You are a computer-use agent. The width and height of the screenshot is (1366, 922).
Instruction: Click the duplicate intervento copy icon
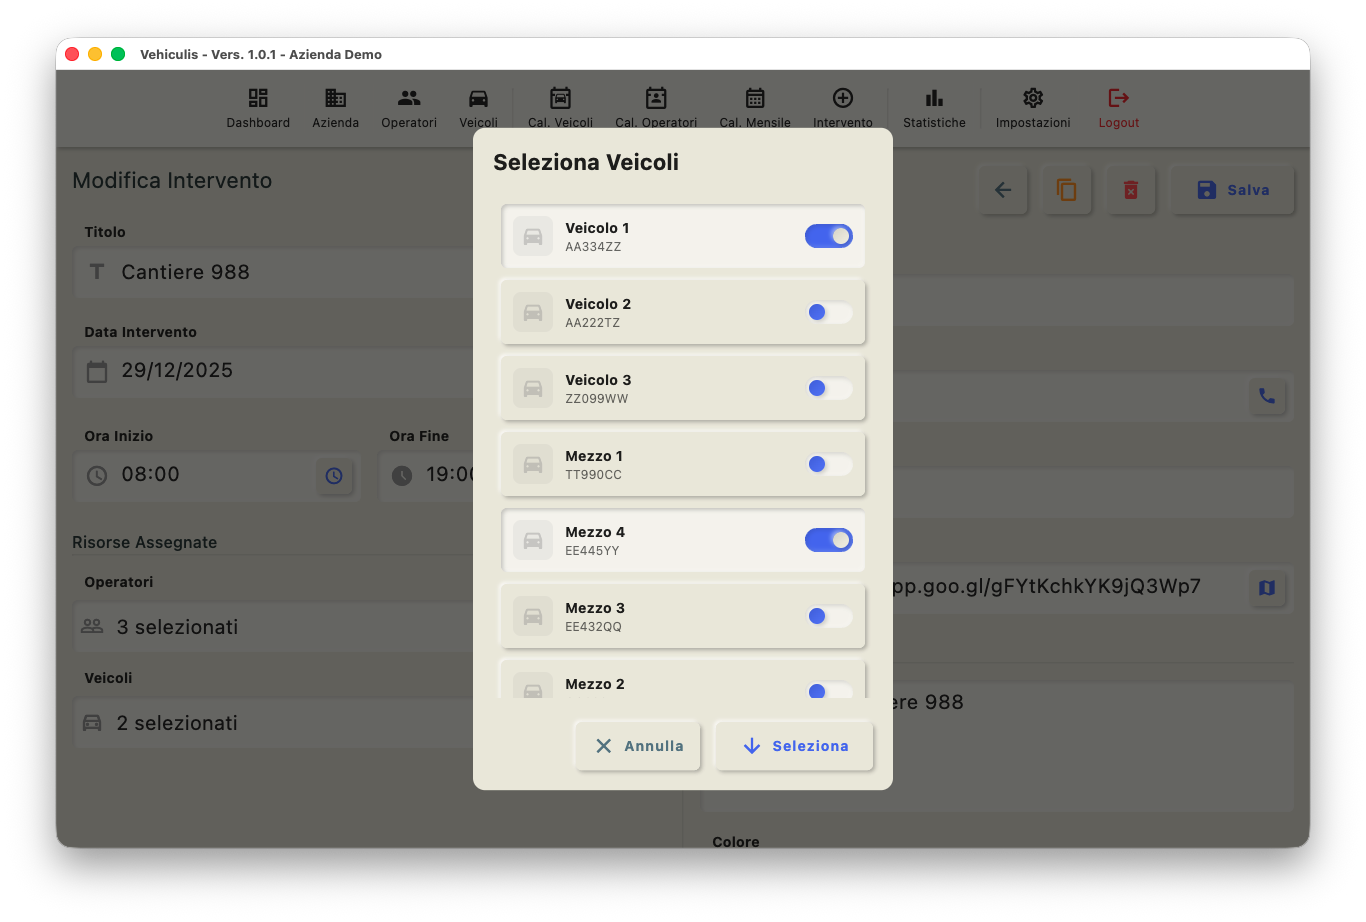click(x=1067, y=190)
